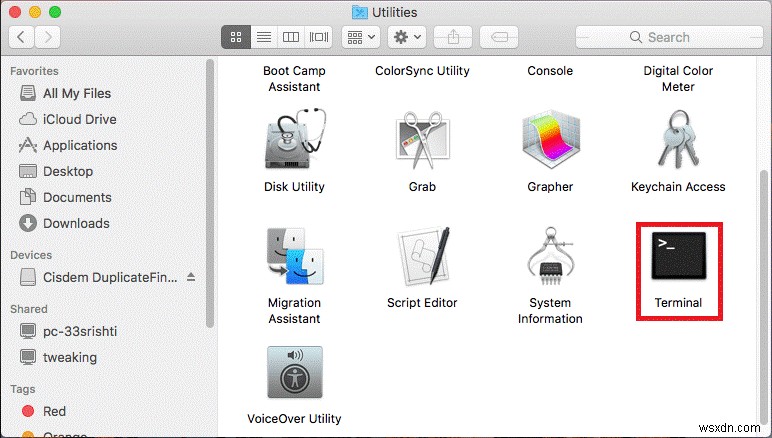Switch to list view
The width and height of the screenshot is (772, 438).
[x=264, y=37]
